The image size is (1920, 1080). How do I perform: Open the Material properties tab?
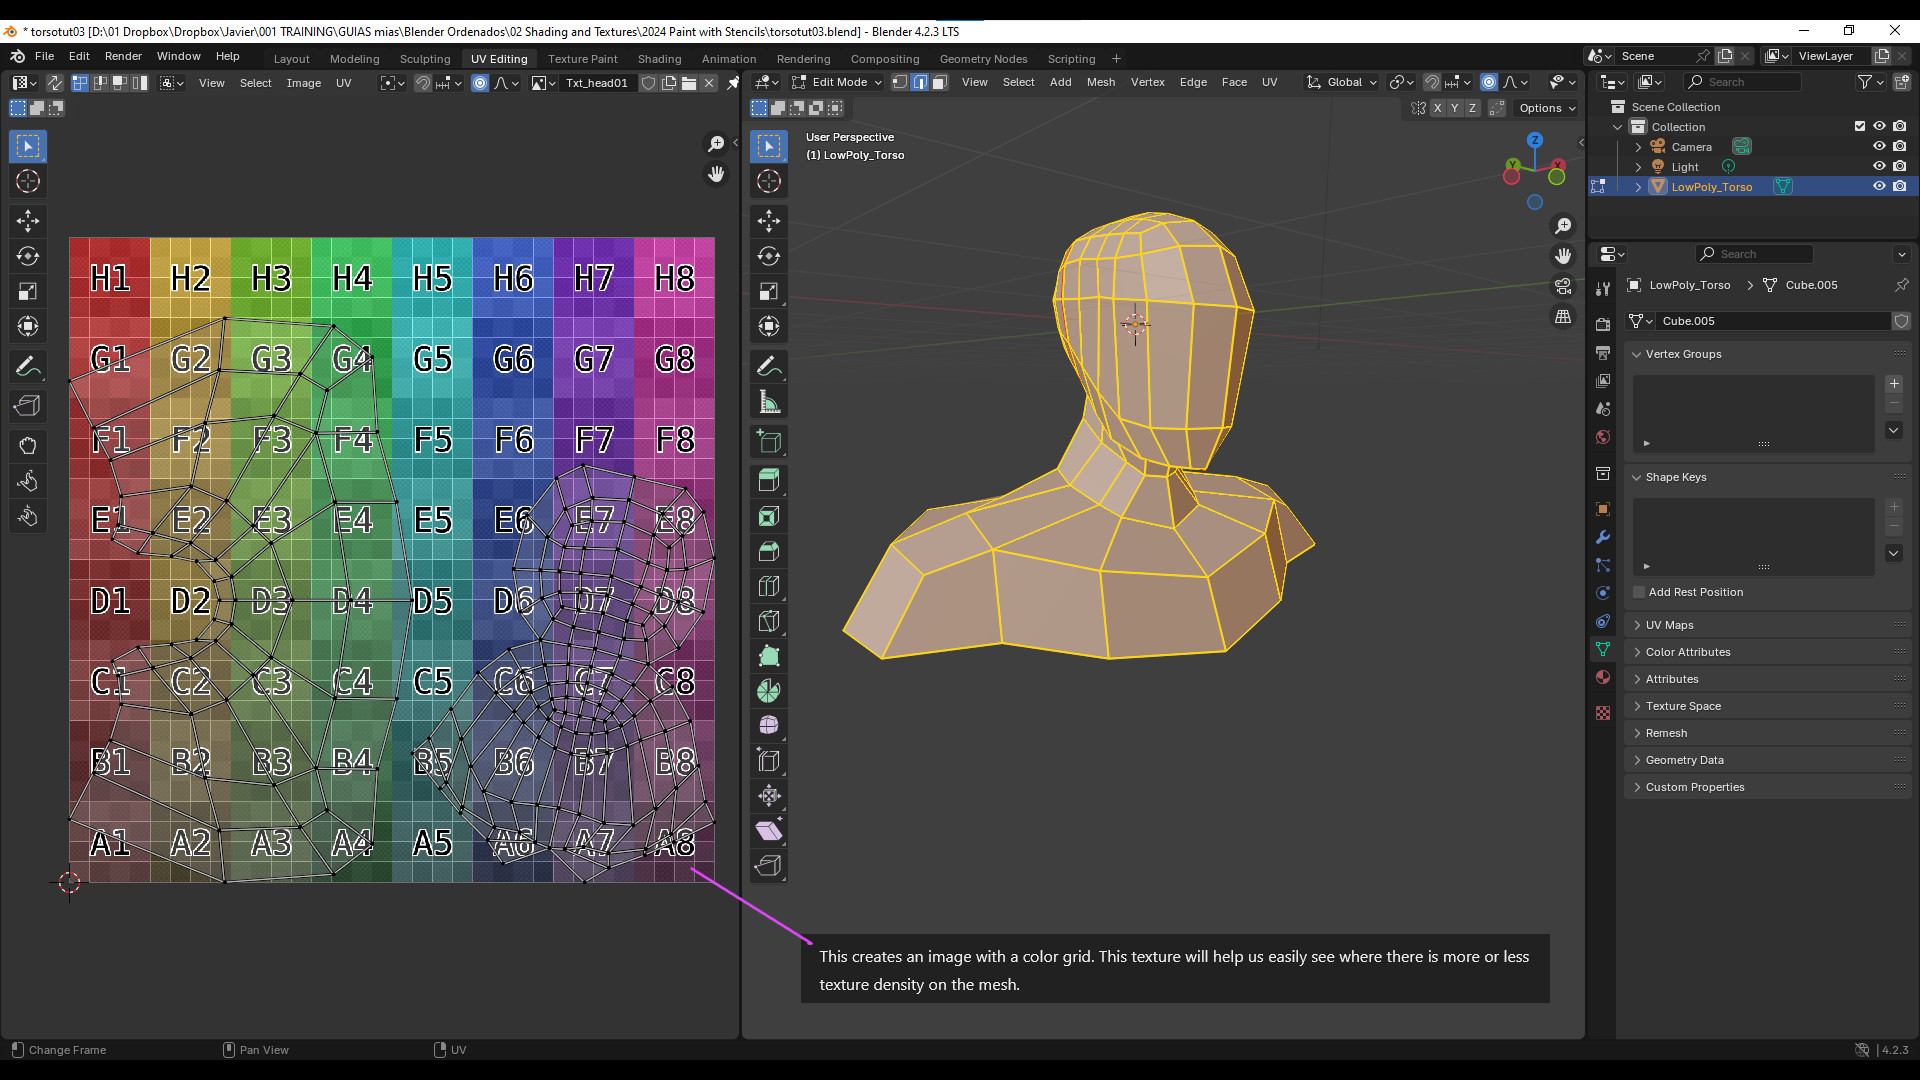[1603, 677]
